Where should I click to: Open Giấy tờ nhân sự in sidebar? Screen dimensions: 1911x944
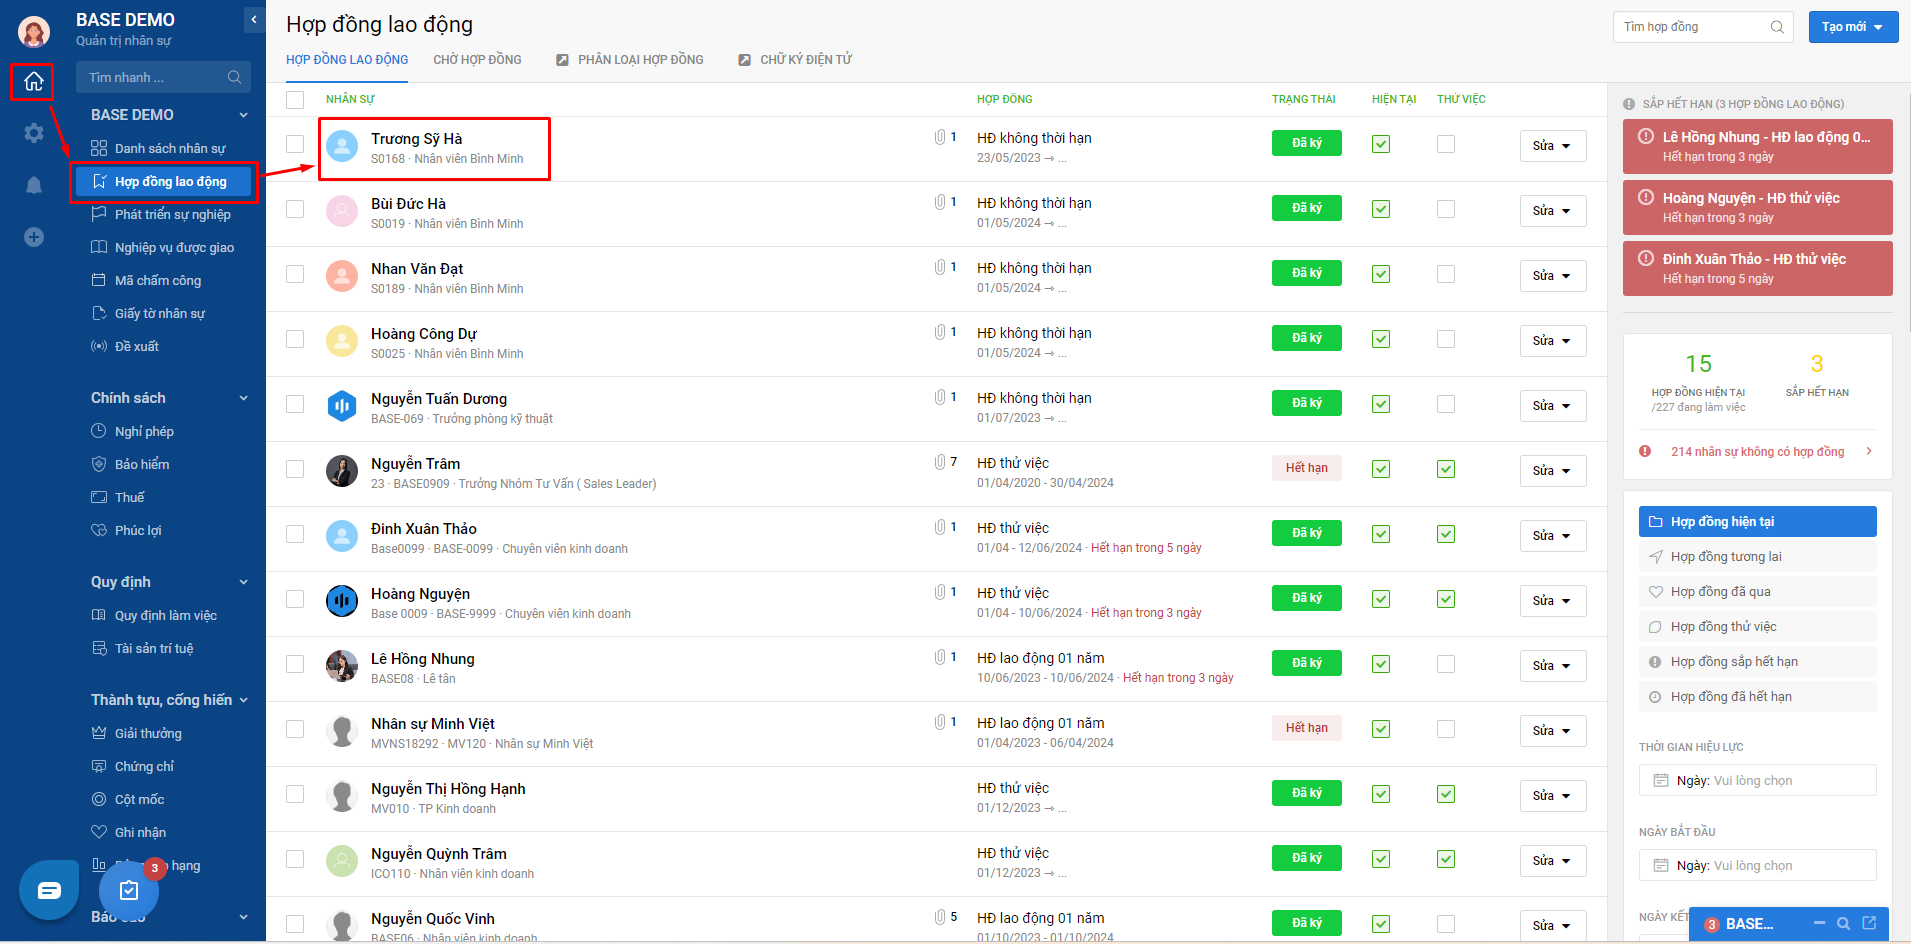point(159,313)
